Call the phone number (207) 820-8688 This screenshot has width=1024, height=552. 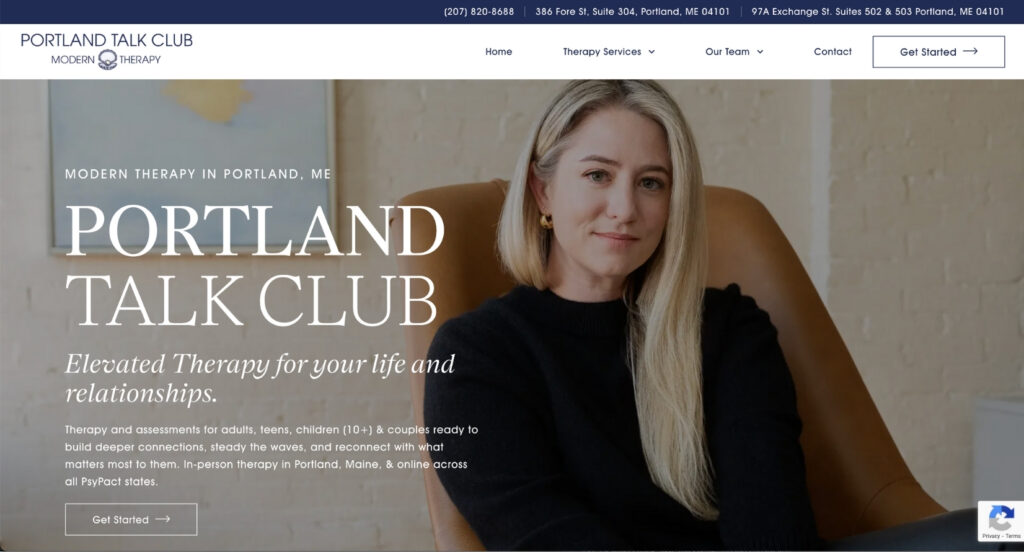click(479, 12)
